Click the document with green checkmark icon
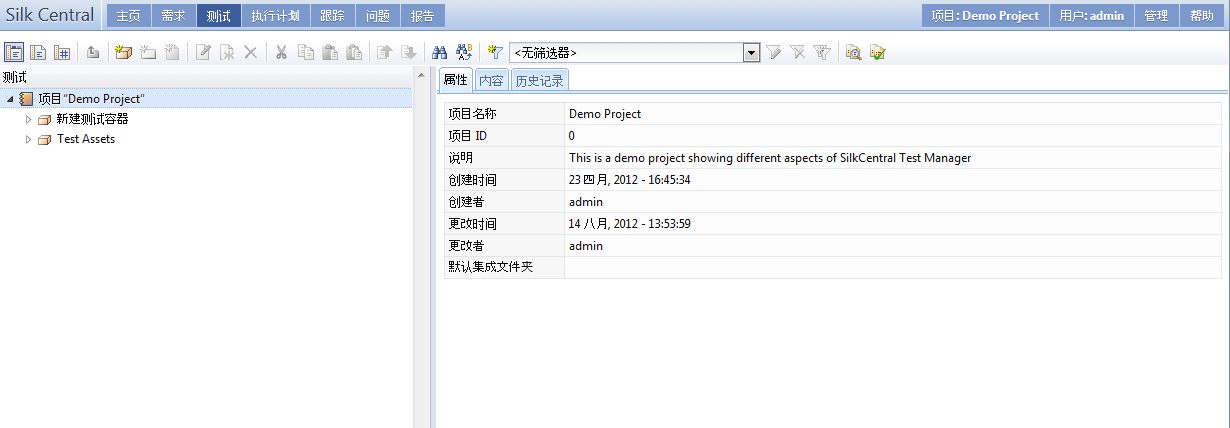1230x428 pixels. [878, 53]
